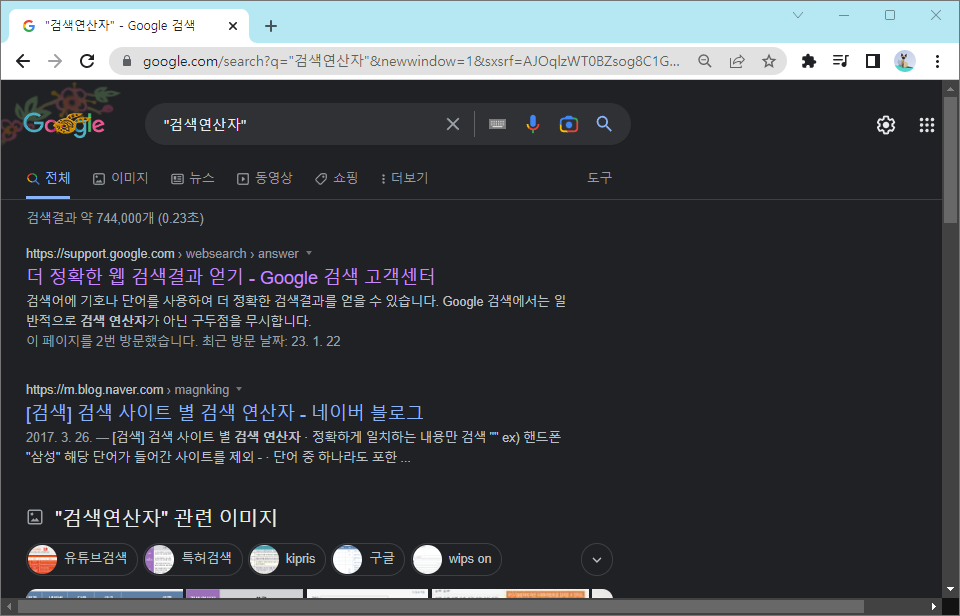
Task: Start voice search with microphone
Action: tap(533, 124)
